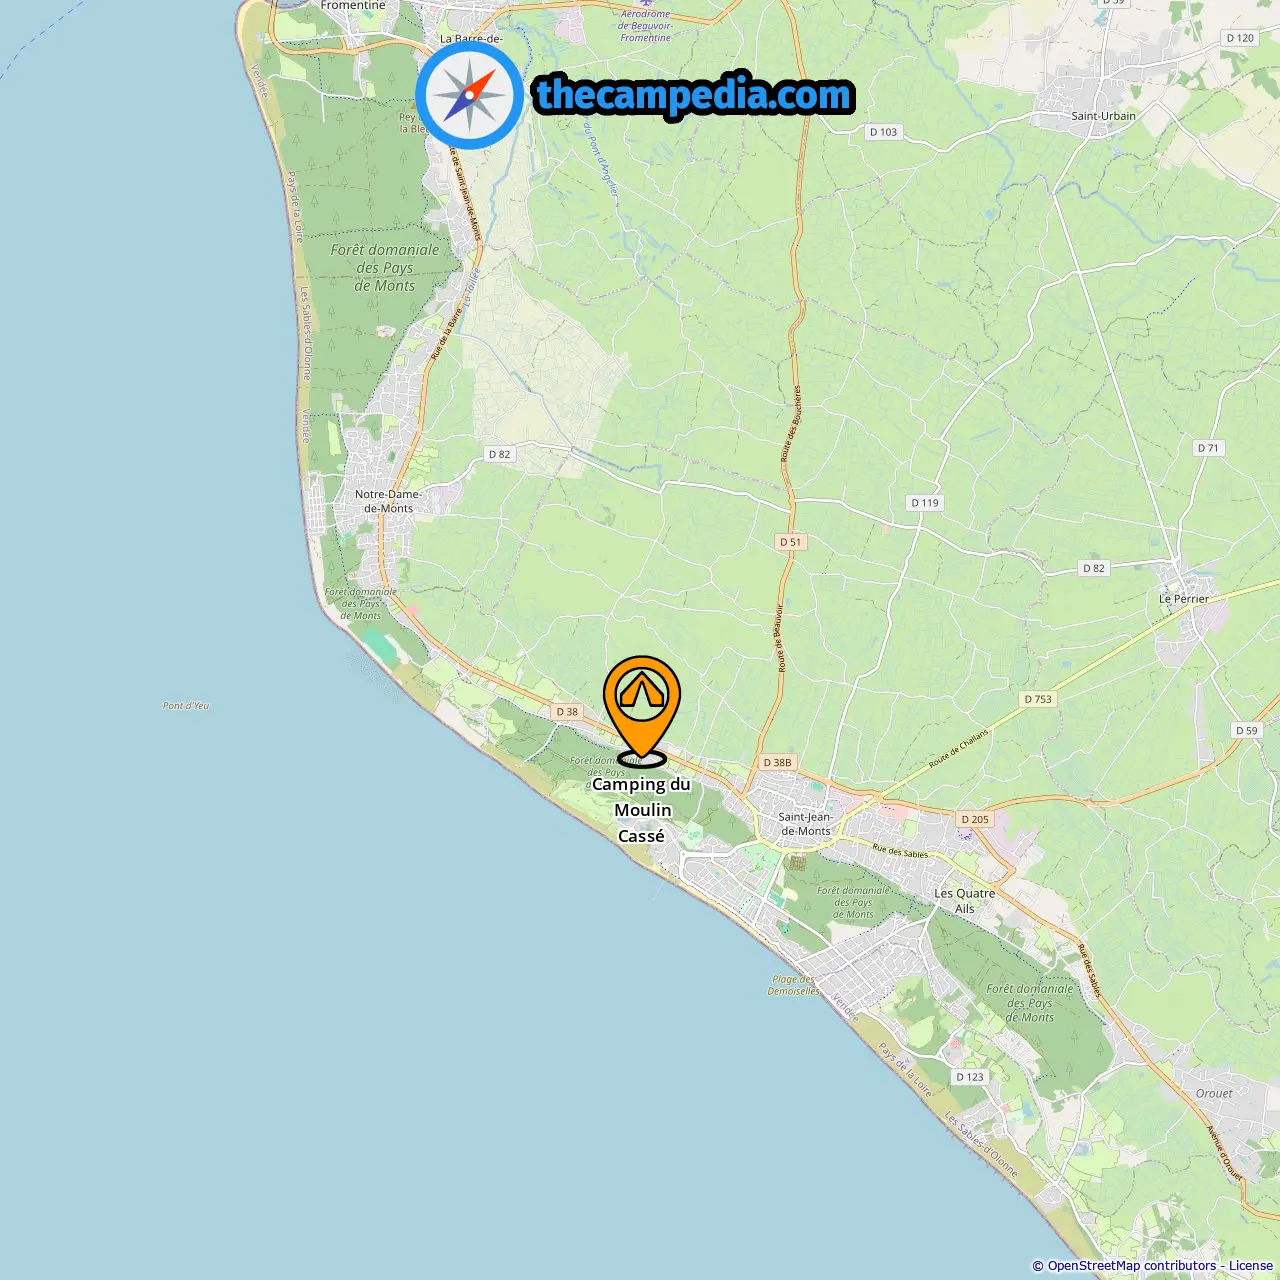This screenshot has height=1280, width=1280.
Task: Click the D 119 road shield
Action: [x=925, y=503]
